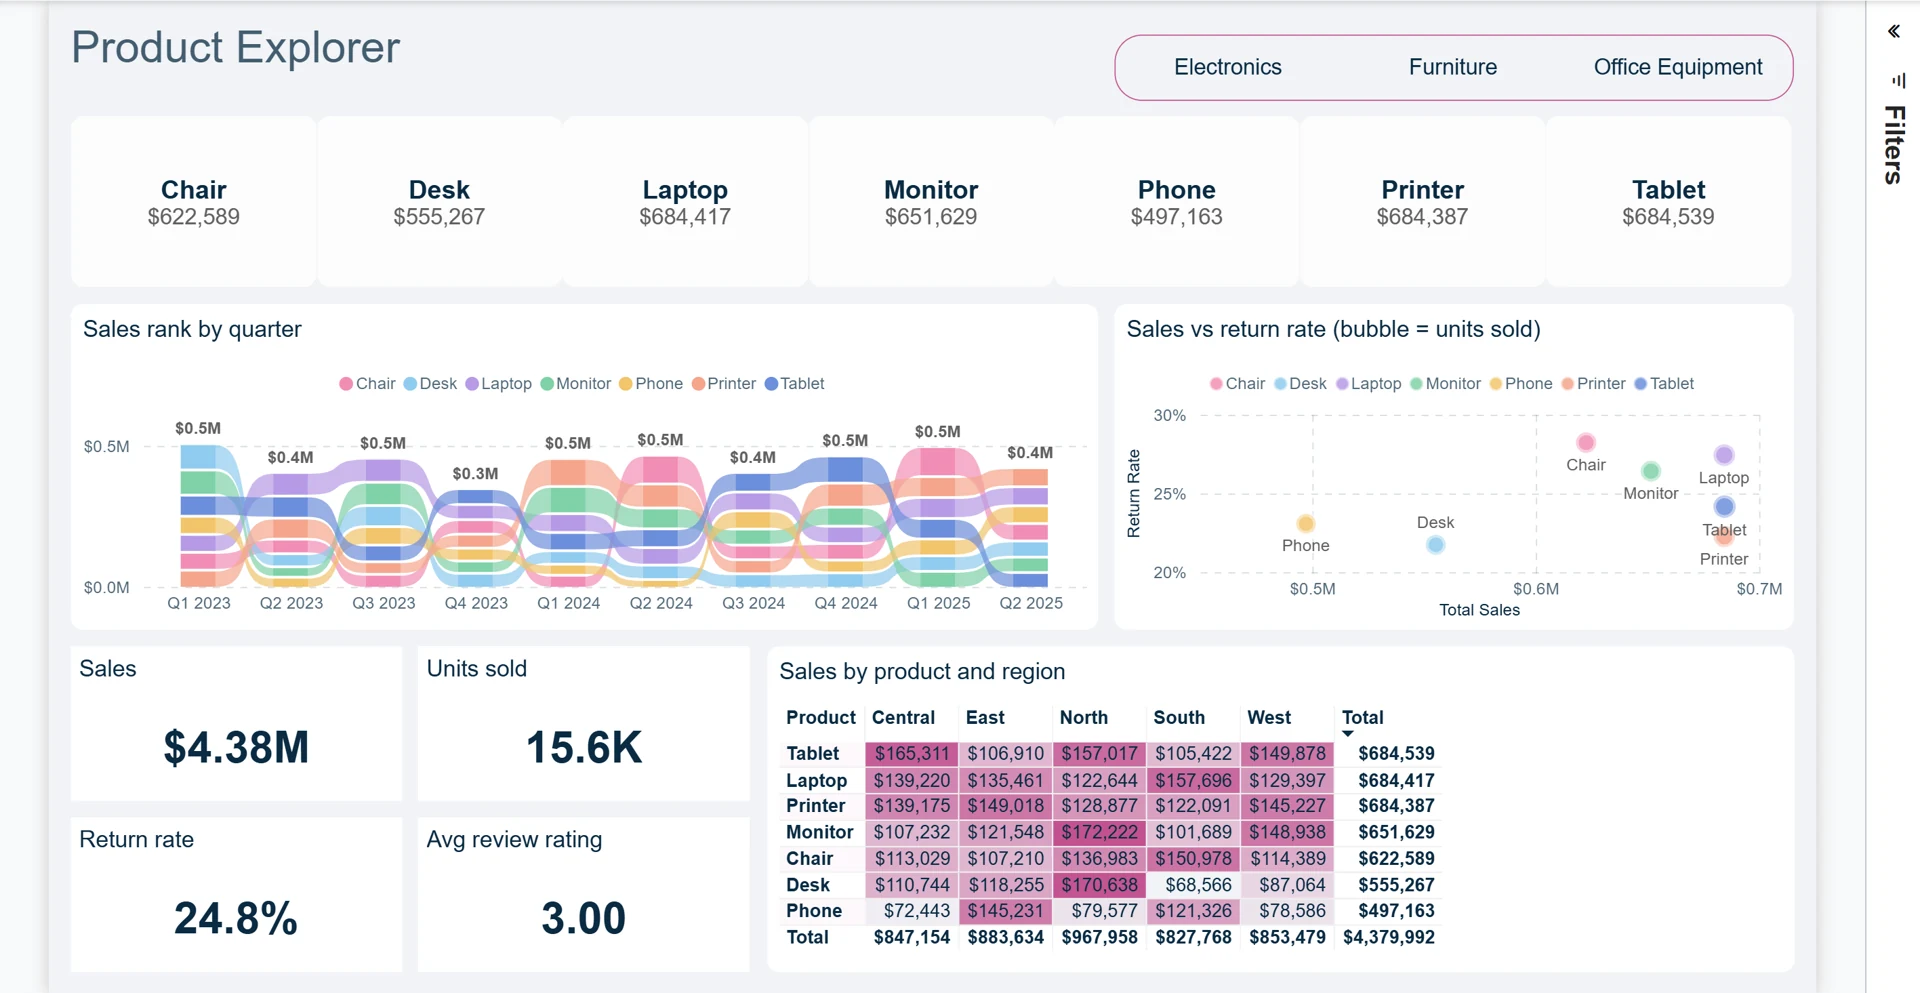Sort table by Total column header

[x=1362, y=718]
